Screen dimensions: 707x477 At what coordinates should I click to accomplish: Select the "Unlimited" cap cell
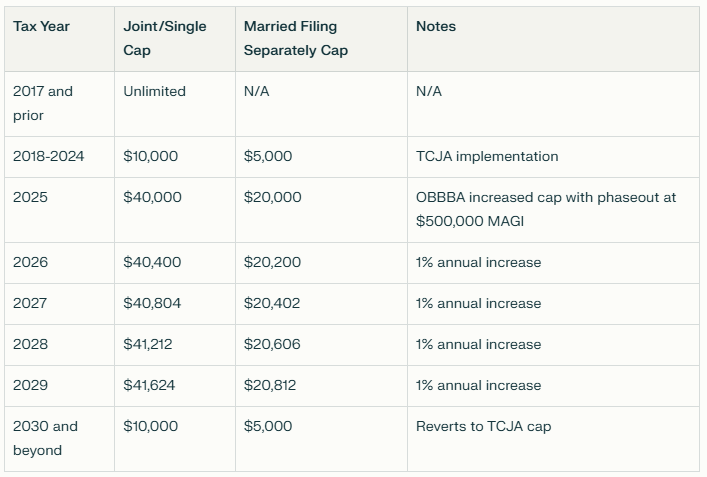tap(154, 91)
